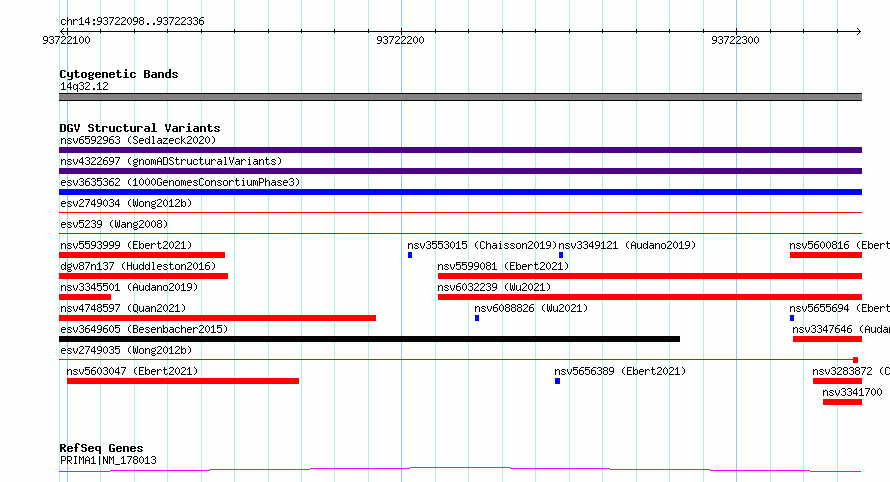Screen dimensions: 890x482
Task: Select the red bar under nsv4748597
Action: pyautogui.click(x=217, y=318)
